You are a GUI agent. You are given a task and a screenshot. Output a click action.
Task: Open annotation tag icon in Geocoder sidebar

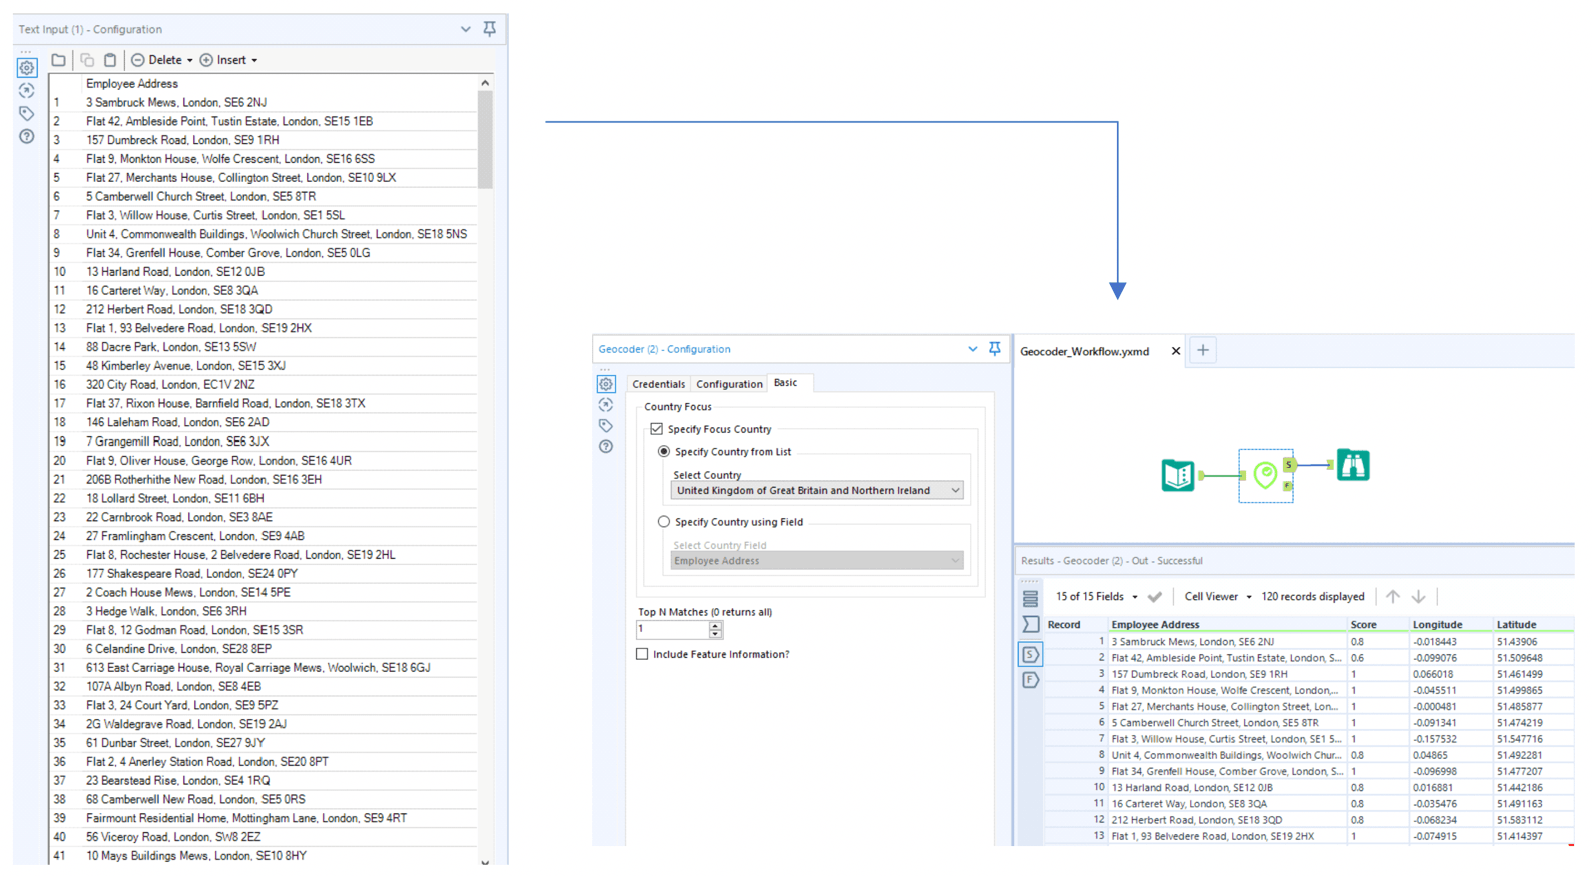click(606, 426)
